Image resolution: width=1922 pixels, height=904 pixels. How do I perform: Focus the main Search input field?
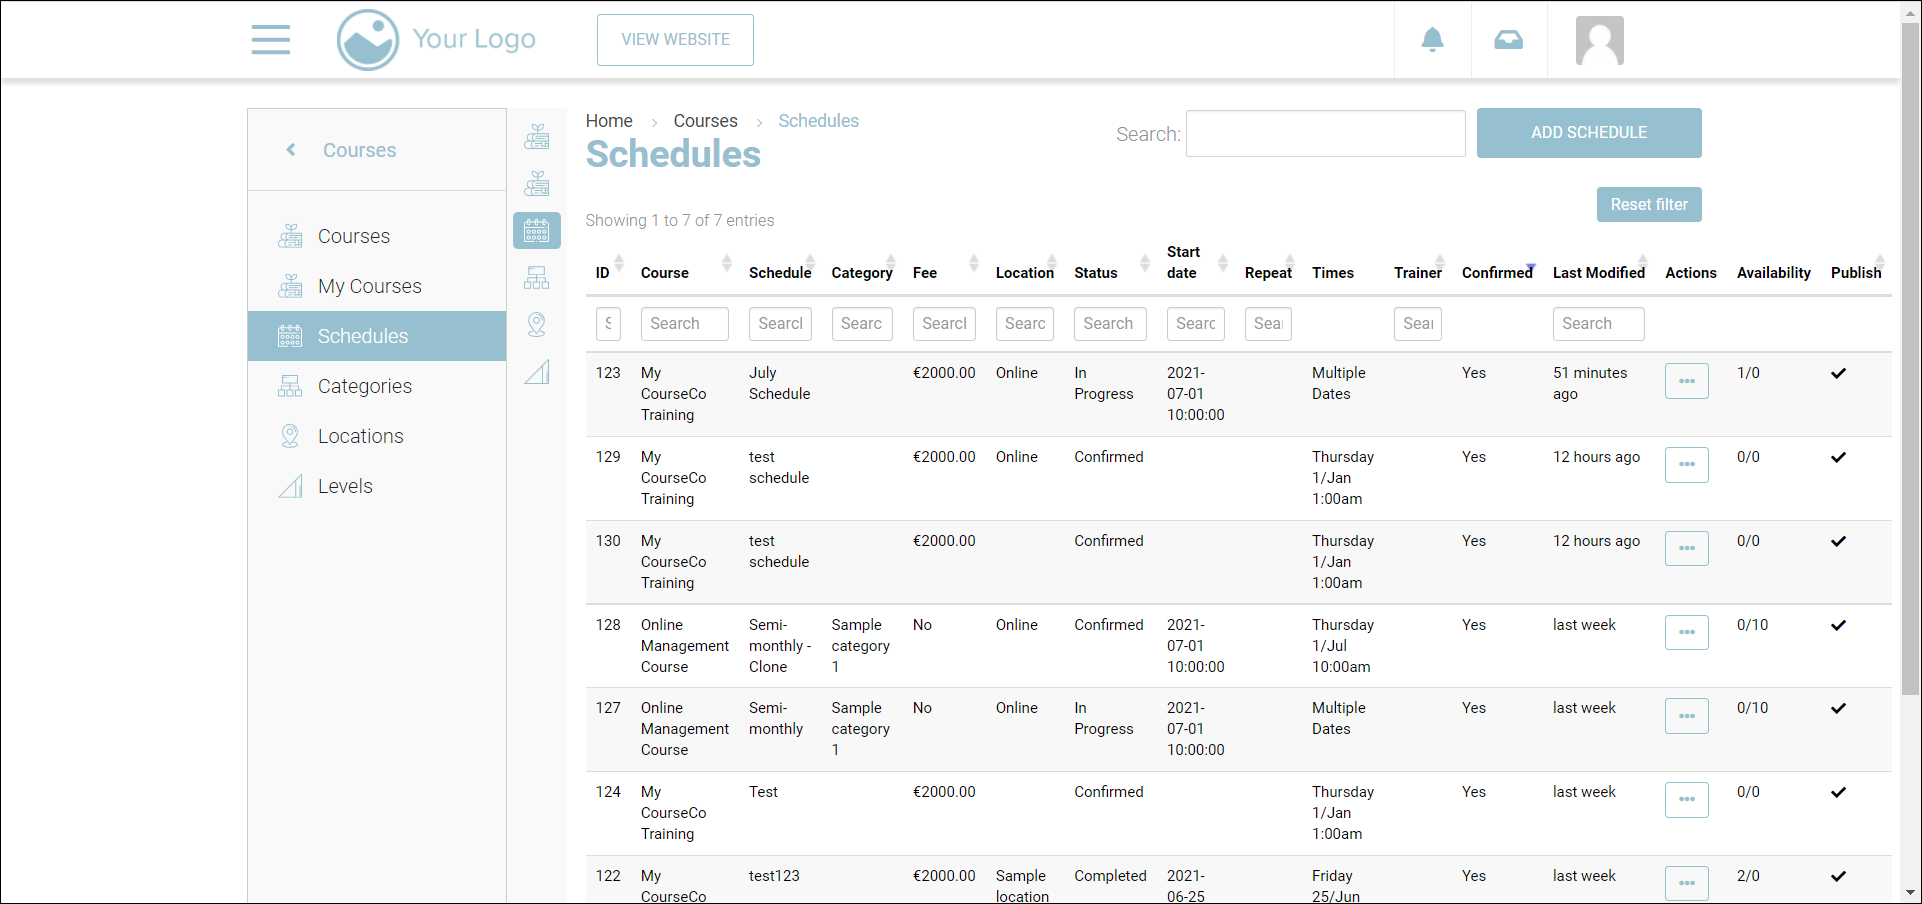1325,134
